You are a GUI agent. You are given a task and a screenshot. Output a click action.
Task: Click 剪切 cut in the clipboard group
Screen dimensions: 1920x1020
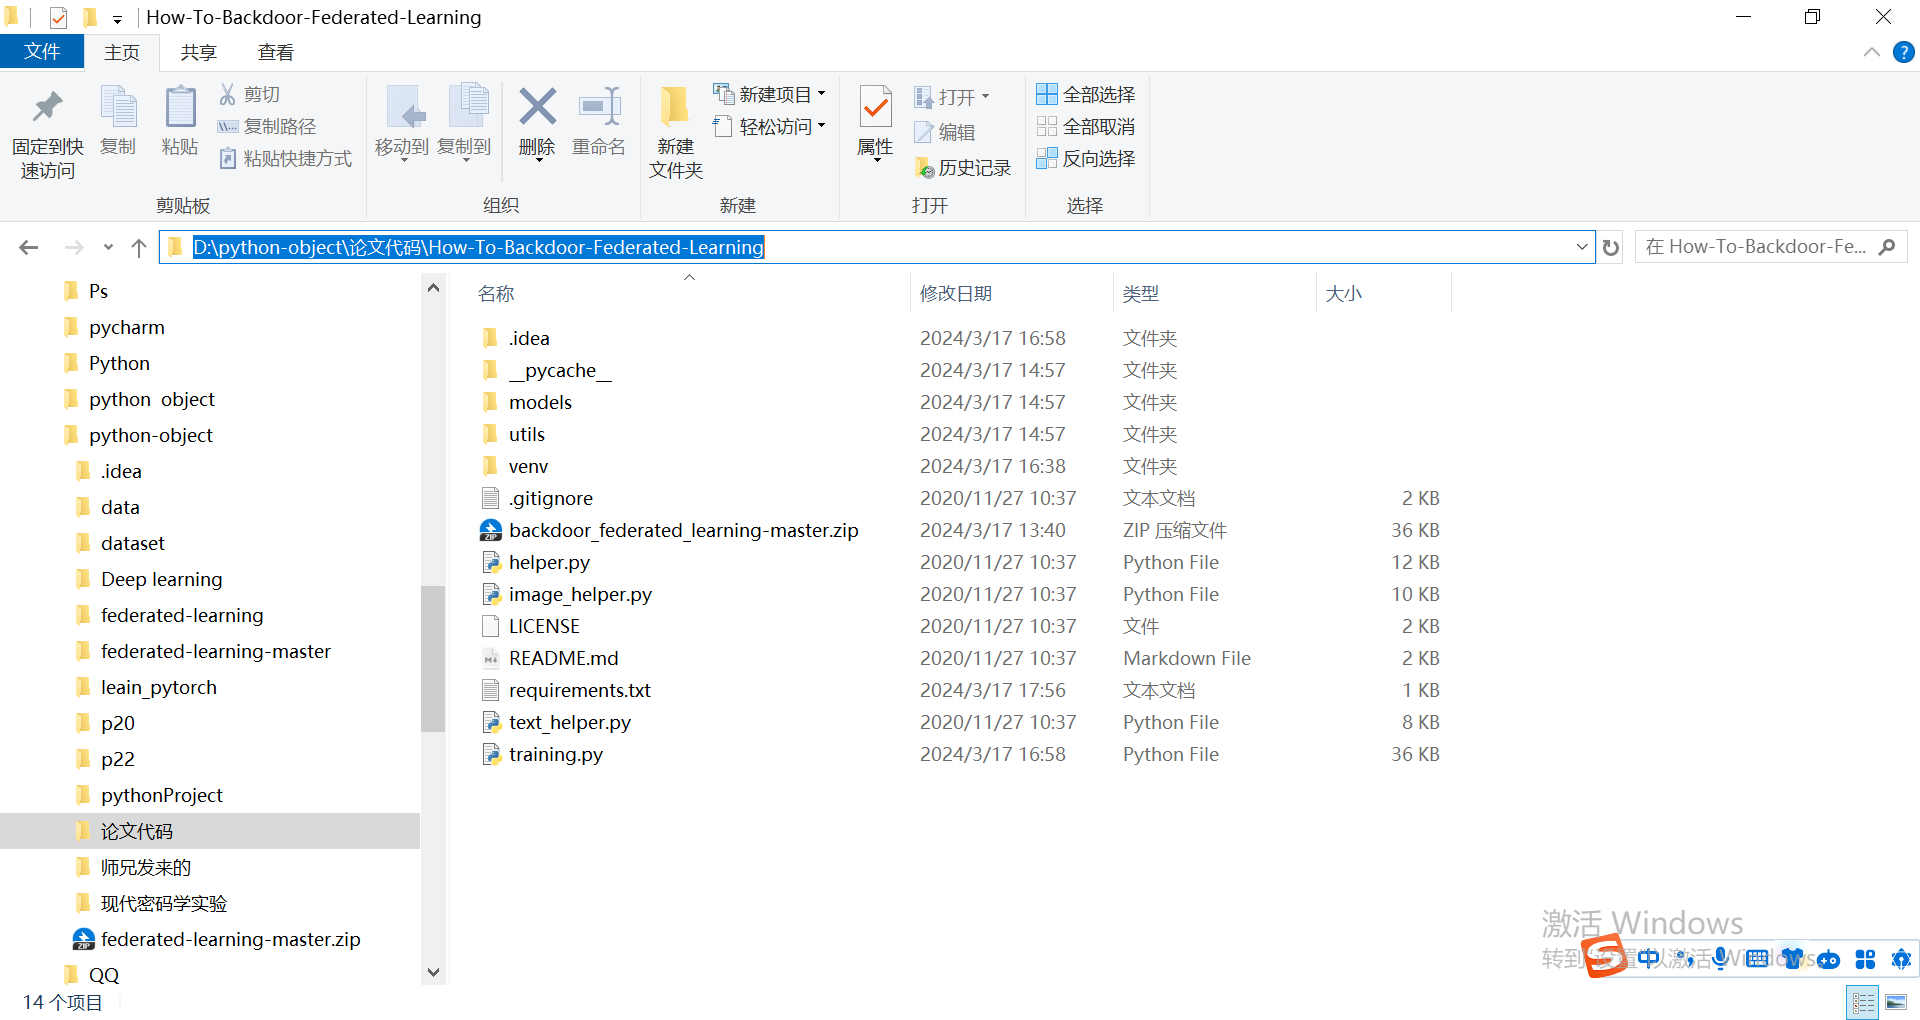[250, 94]
